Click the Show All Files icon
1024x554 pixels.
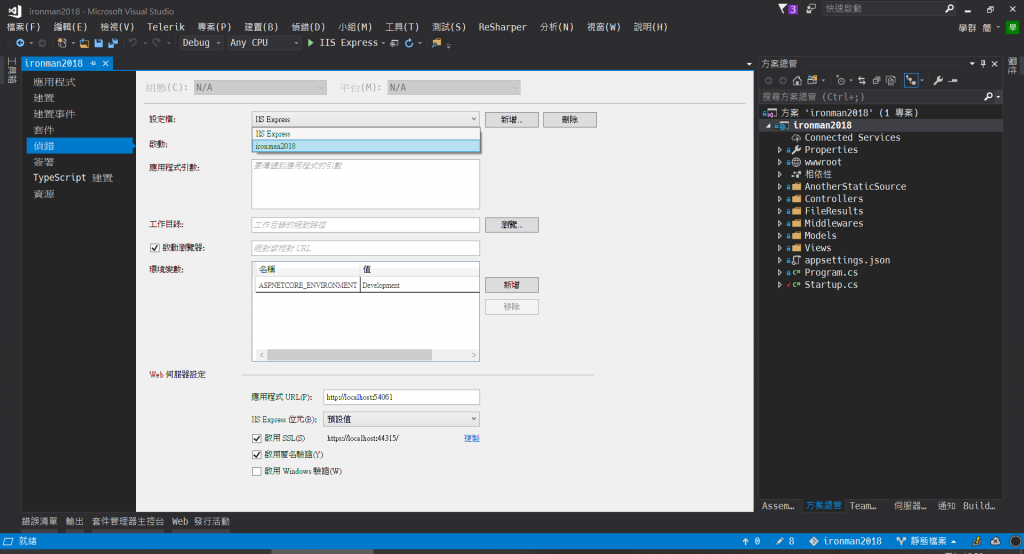(891, 80)
